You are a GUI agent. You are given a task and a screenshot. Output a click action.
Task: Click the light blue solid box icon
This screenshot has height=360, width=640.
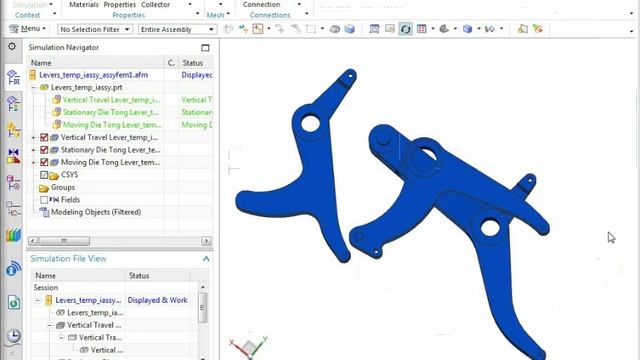pos(349,29)
